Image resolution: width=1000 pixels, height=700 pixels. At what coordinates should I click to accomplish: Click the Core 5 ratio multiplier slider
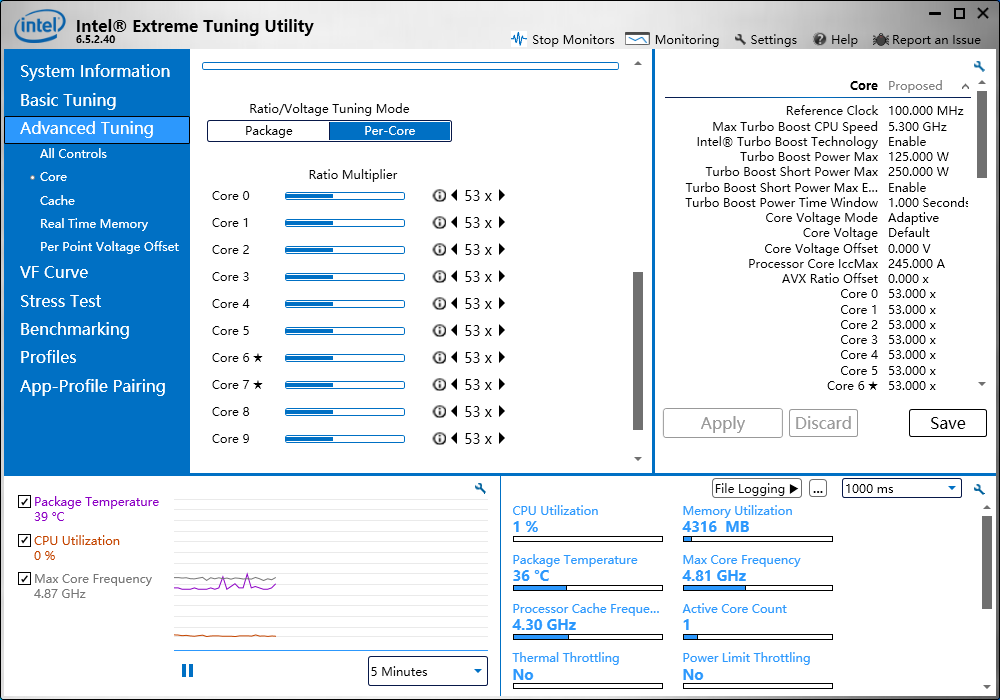[x=344, y=331]
